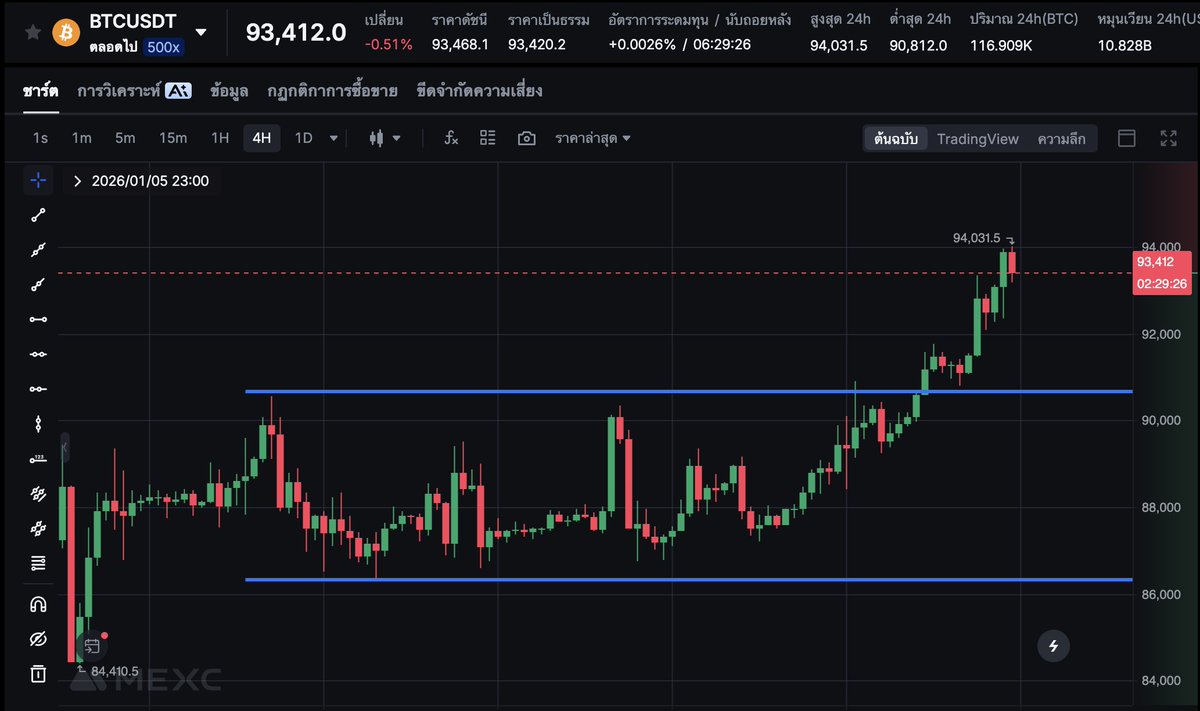
Task: Switch chart engine to TradingView
Action: point(977,139)
